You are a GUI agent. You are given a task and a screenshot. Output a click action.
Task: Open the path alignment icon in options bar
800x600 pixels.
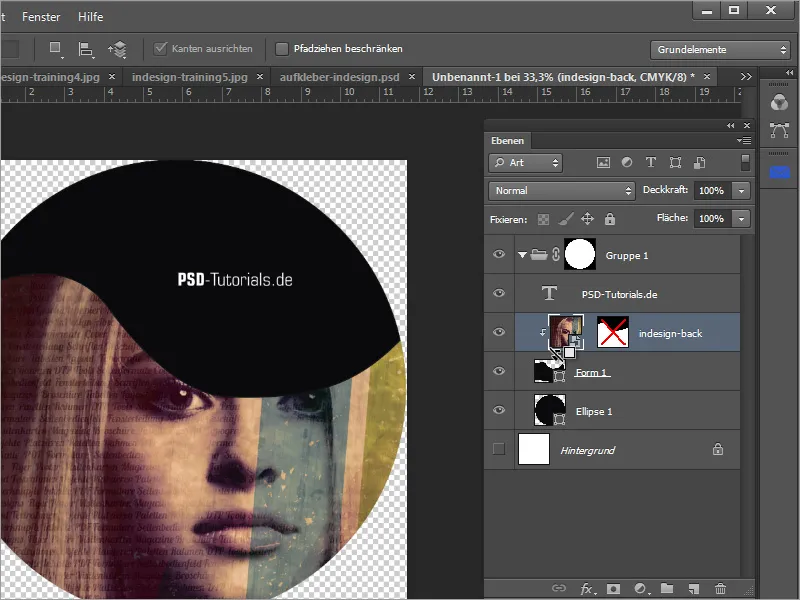[x=86, y=49]
